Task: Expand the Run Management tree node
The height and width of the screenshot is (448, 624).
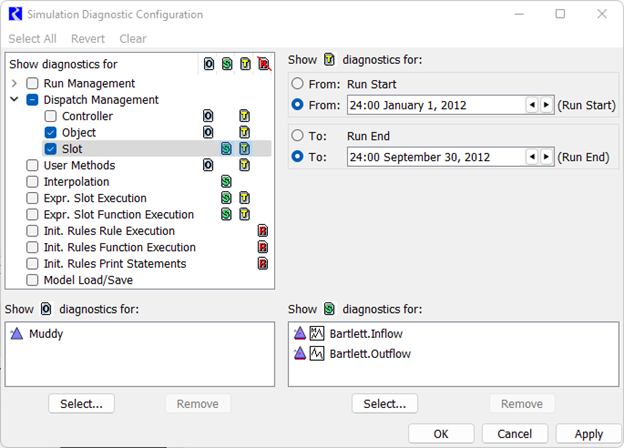Action: tap(15, 83)
